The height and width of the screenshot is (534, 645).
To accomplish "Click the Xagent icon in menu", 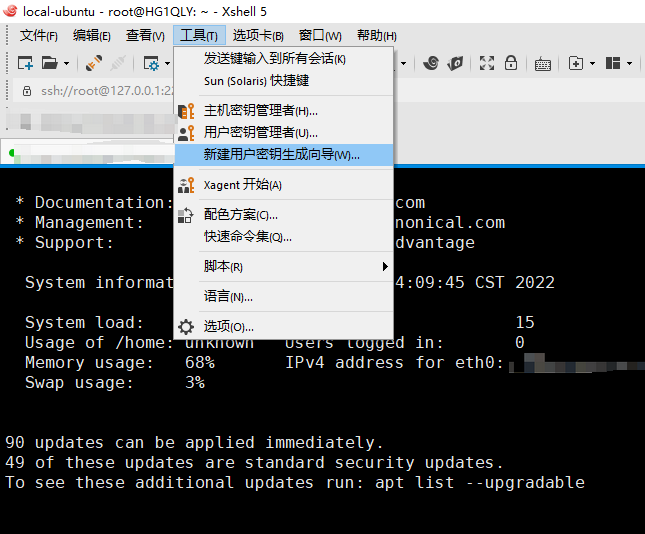I will (186, 185).
